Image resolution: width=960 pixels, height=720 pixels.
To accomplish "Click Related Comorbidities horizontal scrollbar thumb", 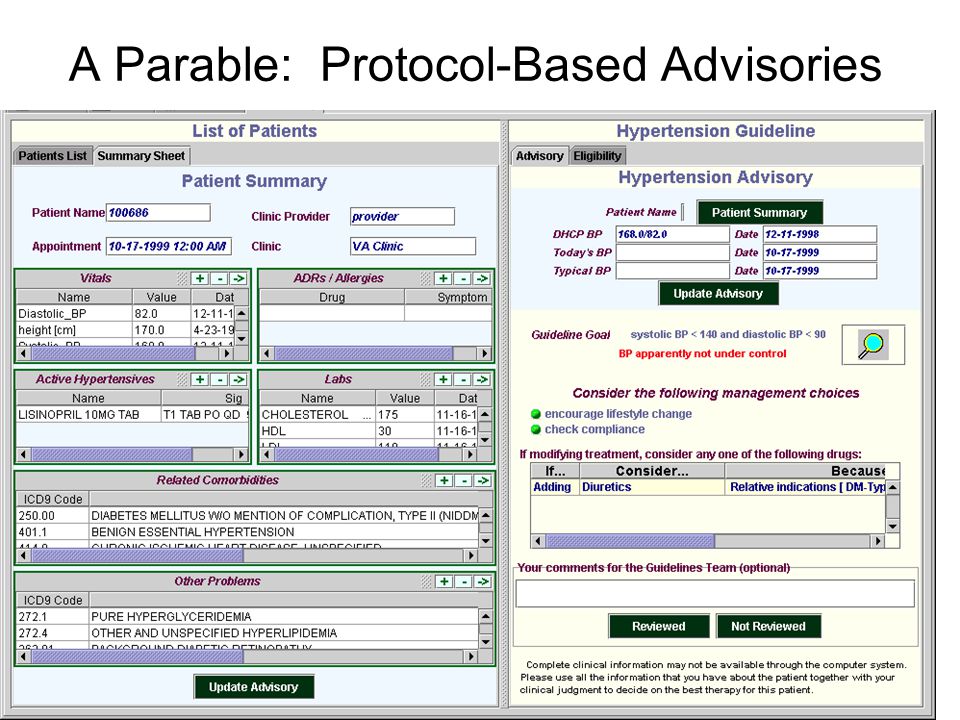I will [x=138, y=555].
